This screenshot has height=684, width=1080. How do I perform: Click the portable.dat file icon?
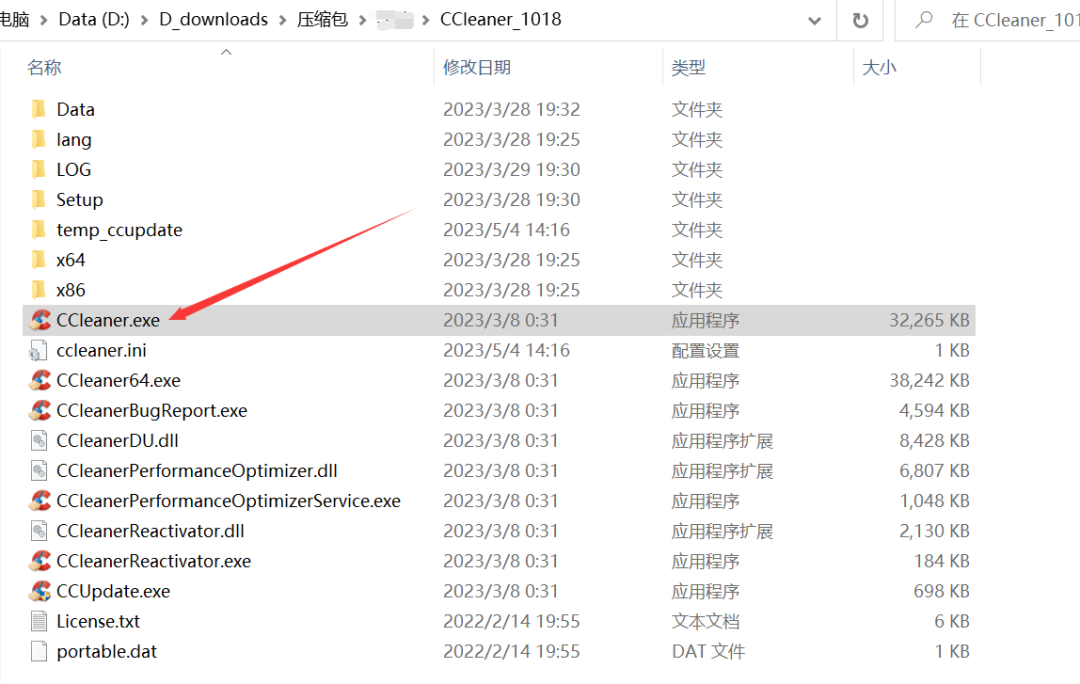point(39,652)
